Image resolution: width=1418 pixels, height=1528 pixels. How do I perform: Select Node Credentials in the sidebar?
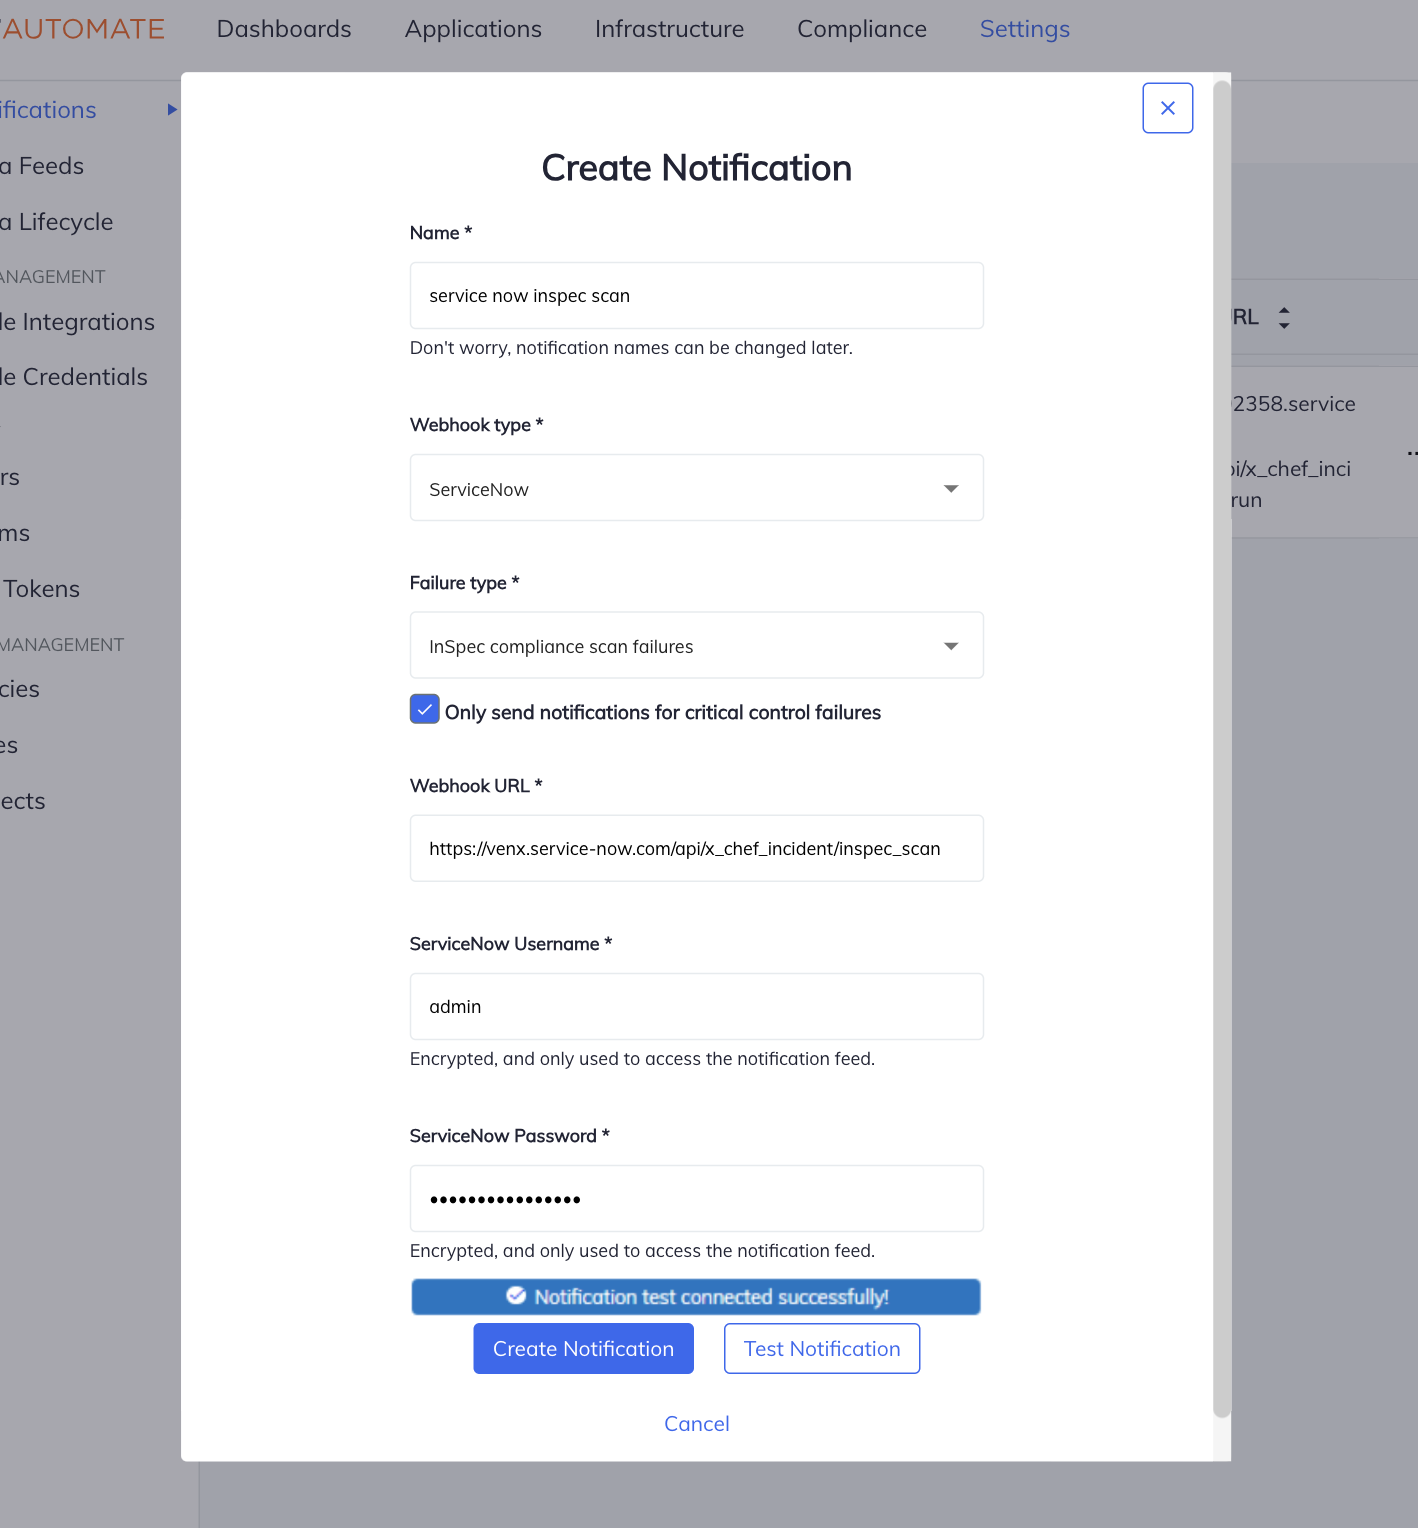click(73, 377)
